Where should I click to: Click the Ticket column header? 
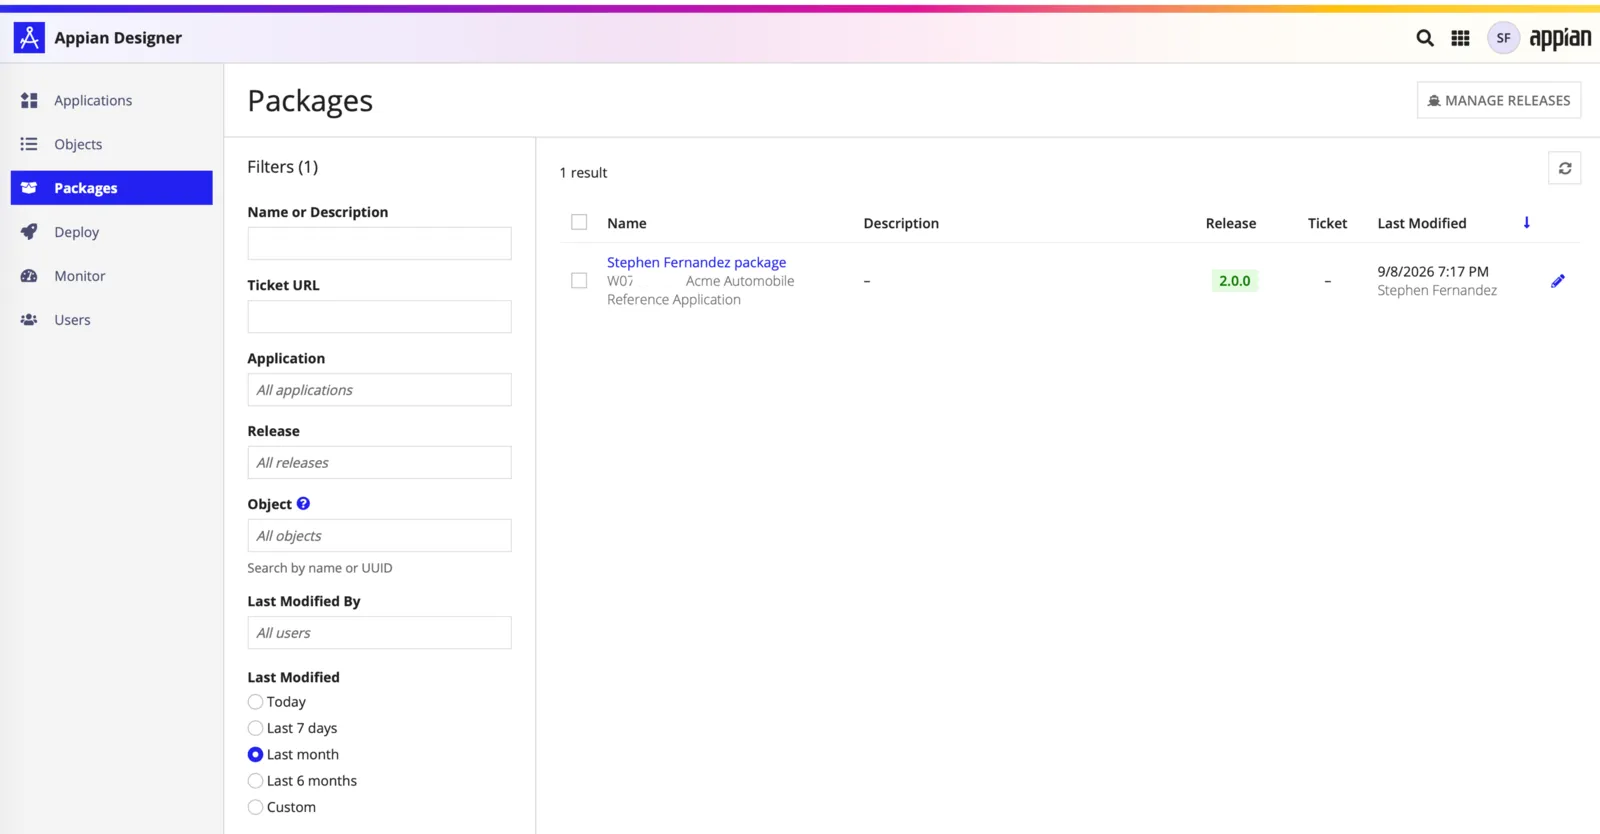click(x=1327, y=223)
